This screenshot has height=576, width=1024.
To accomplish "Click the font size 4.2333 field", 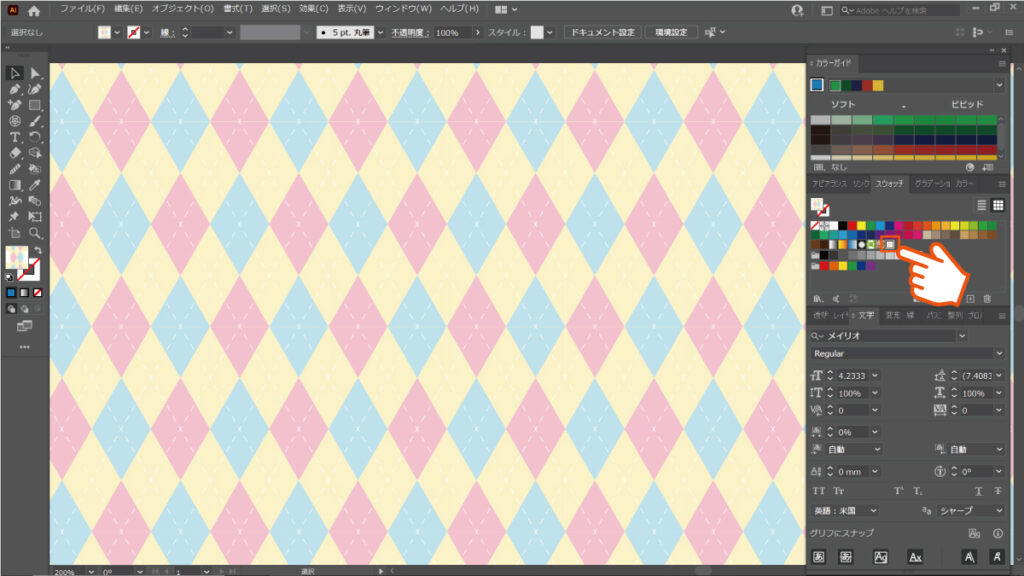I will [x=852, y=376].
